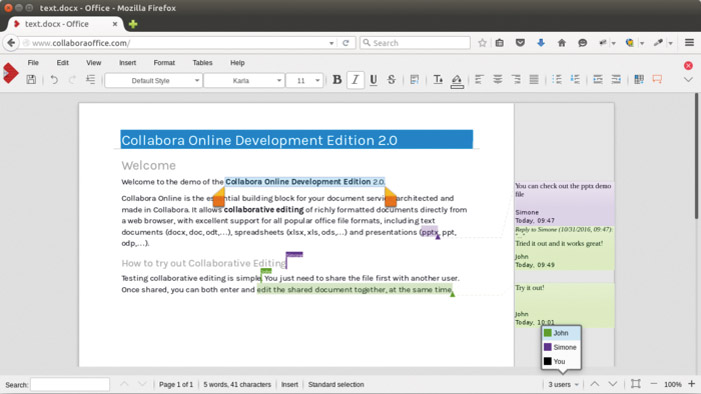Center the text horizontally

coord(497,80)
